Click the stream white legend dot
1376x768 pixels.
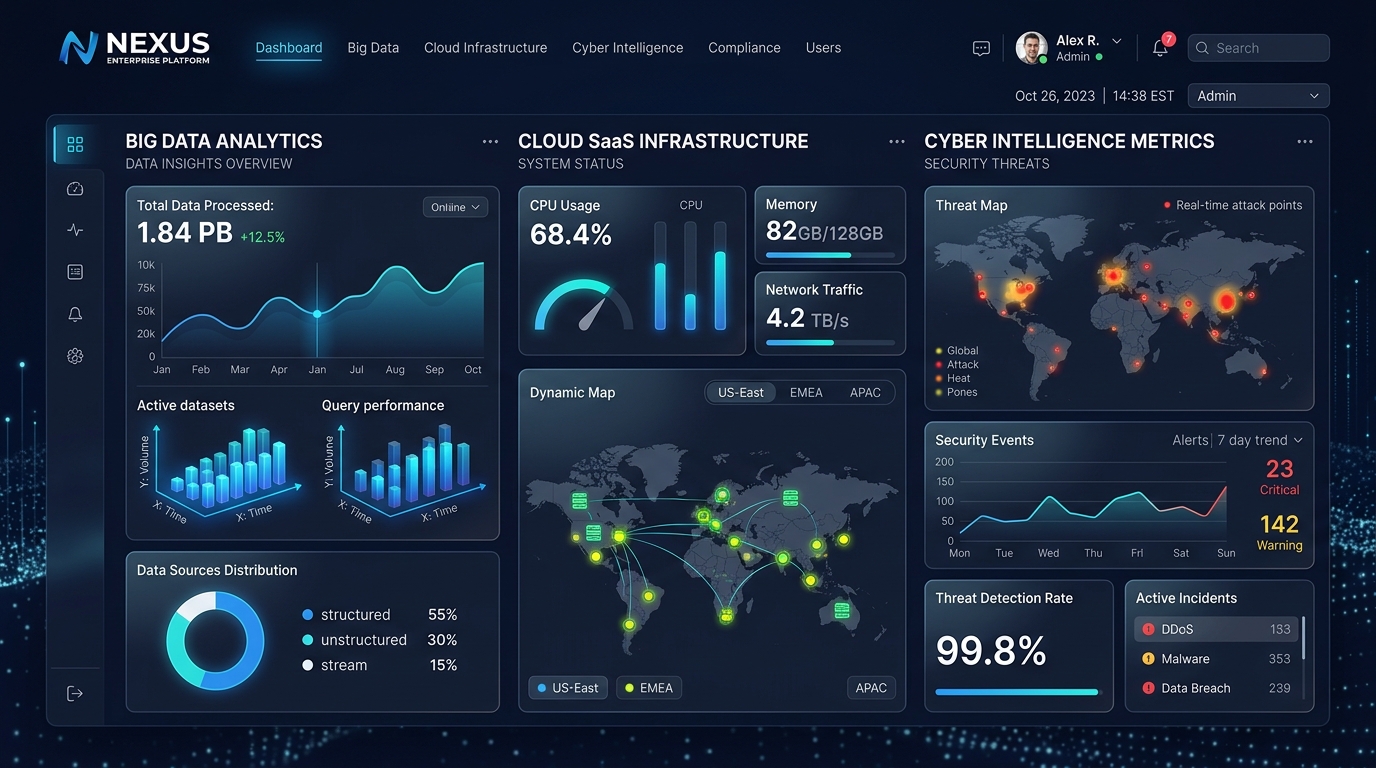click(308, 665)
